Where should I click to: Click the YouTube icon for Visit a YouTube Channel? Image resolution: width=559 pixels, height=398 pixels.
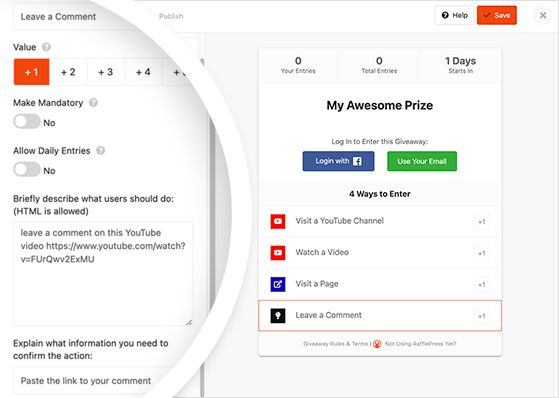click(278, 221)
